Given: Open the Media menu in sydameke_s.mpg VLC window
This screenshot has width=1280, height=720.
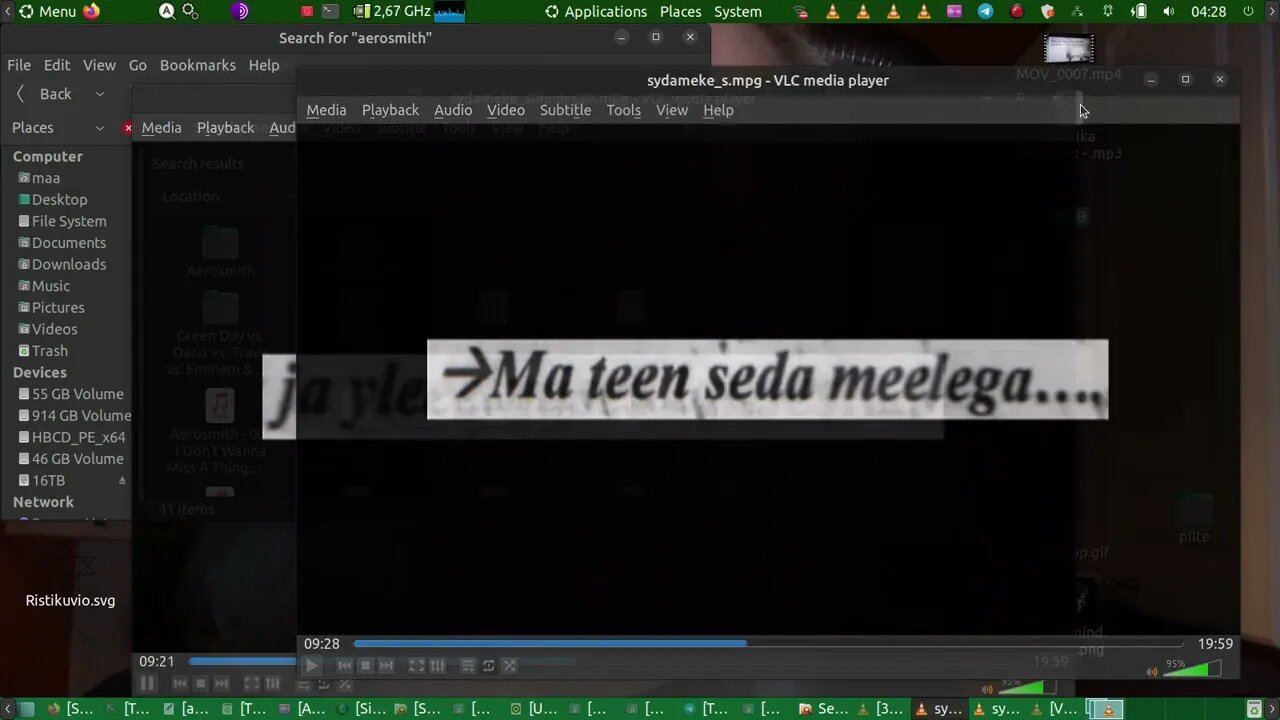Looking at the screenshot, I should 326,110.
